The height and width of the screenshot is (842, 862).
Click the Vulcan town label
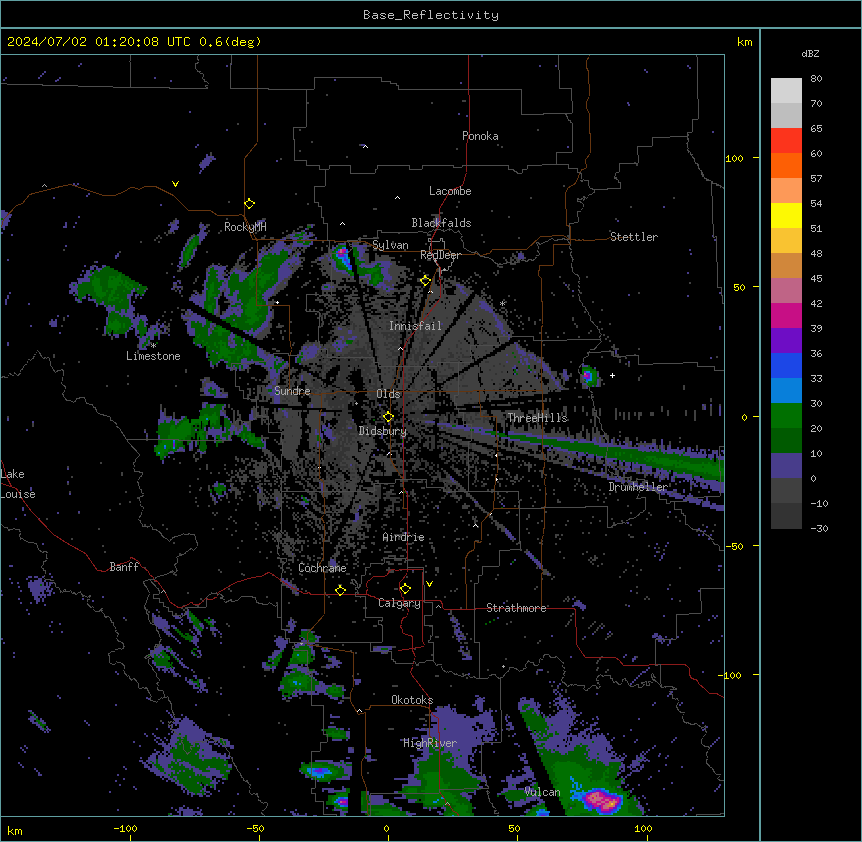tap(543, 792)
